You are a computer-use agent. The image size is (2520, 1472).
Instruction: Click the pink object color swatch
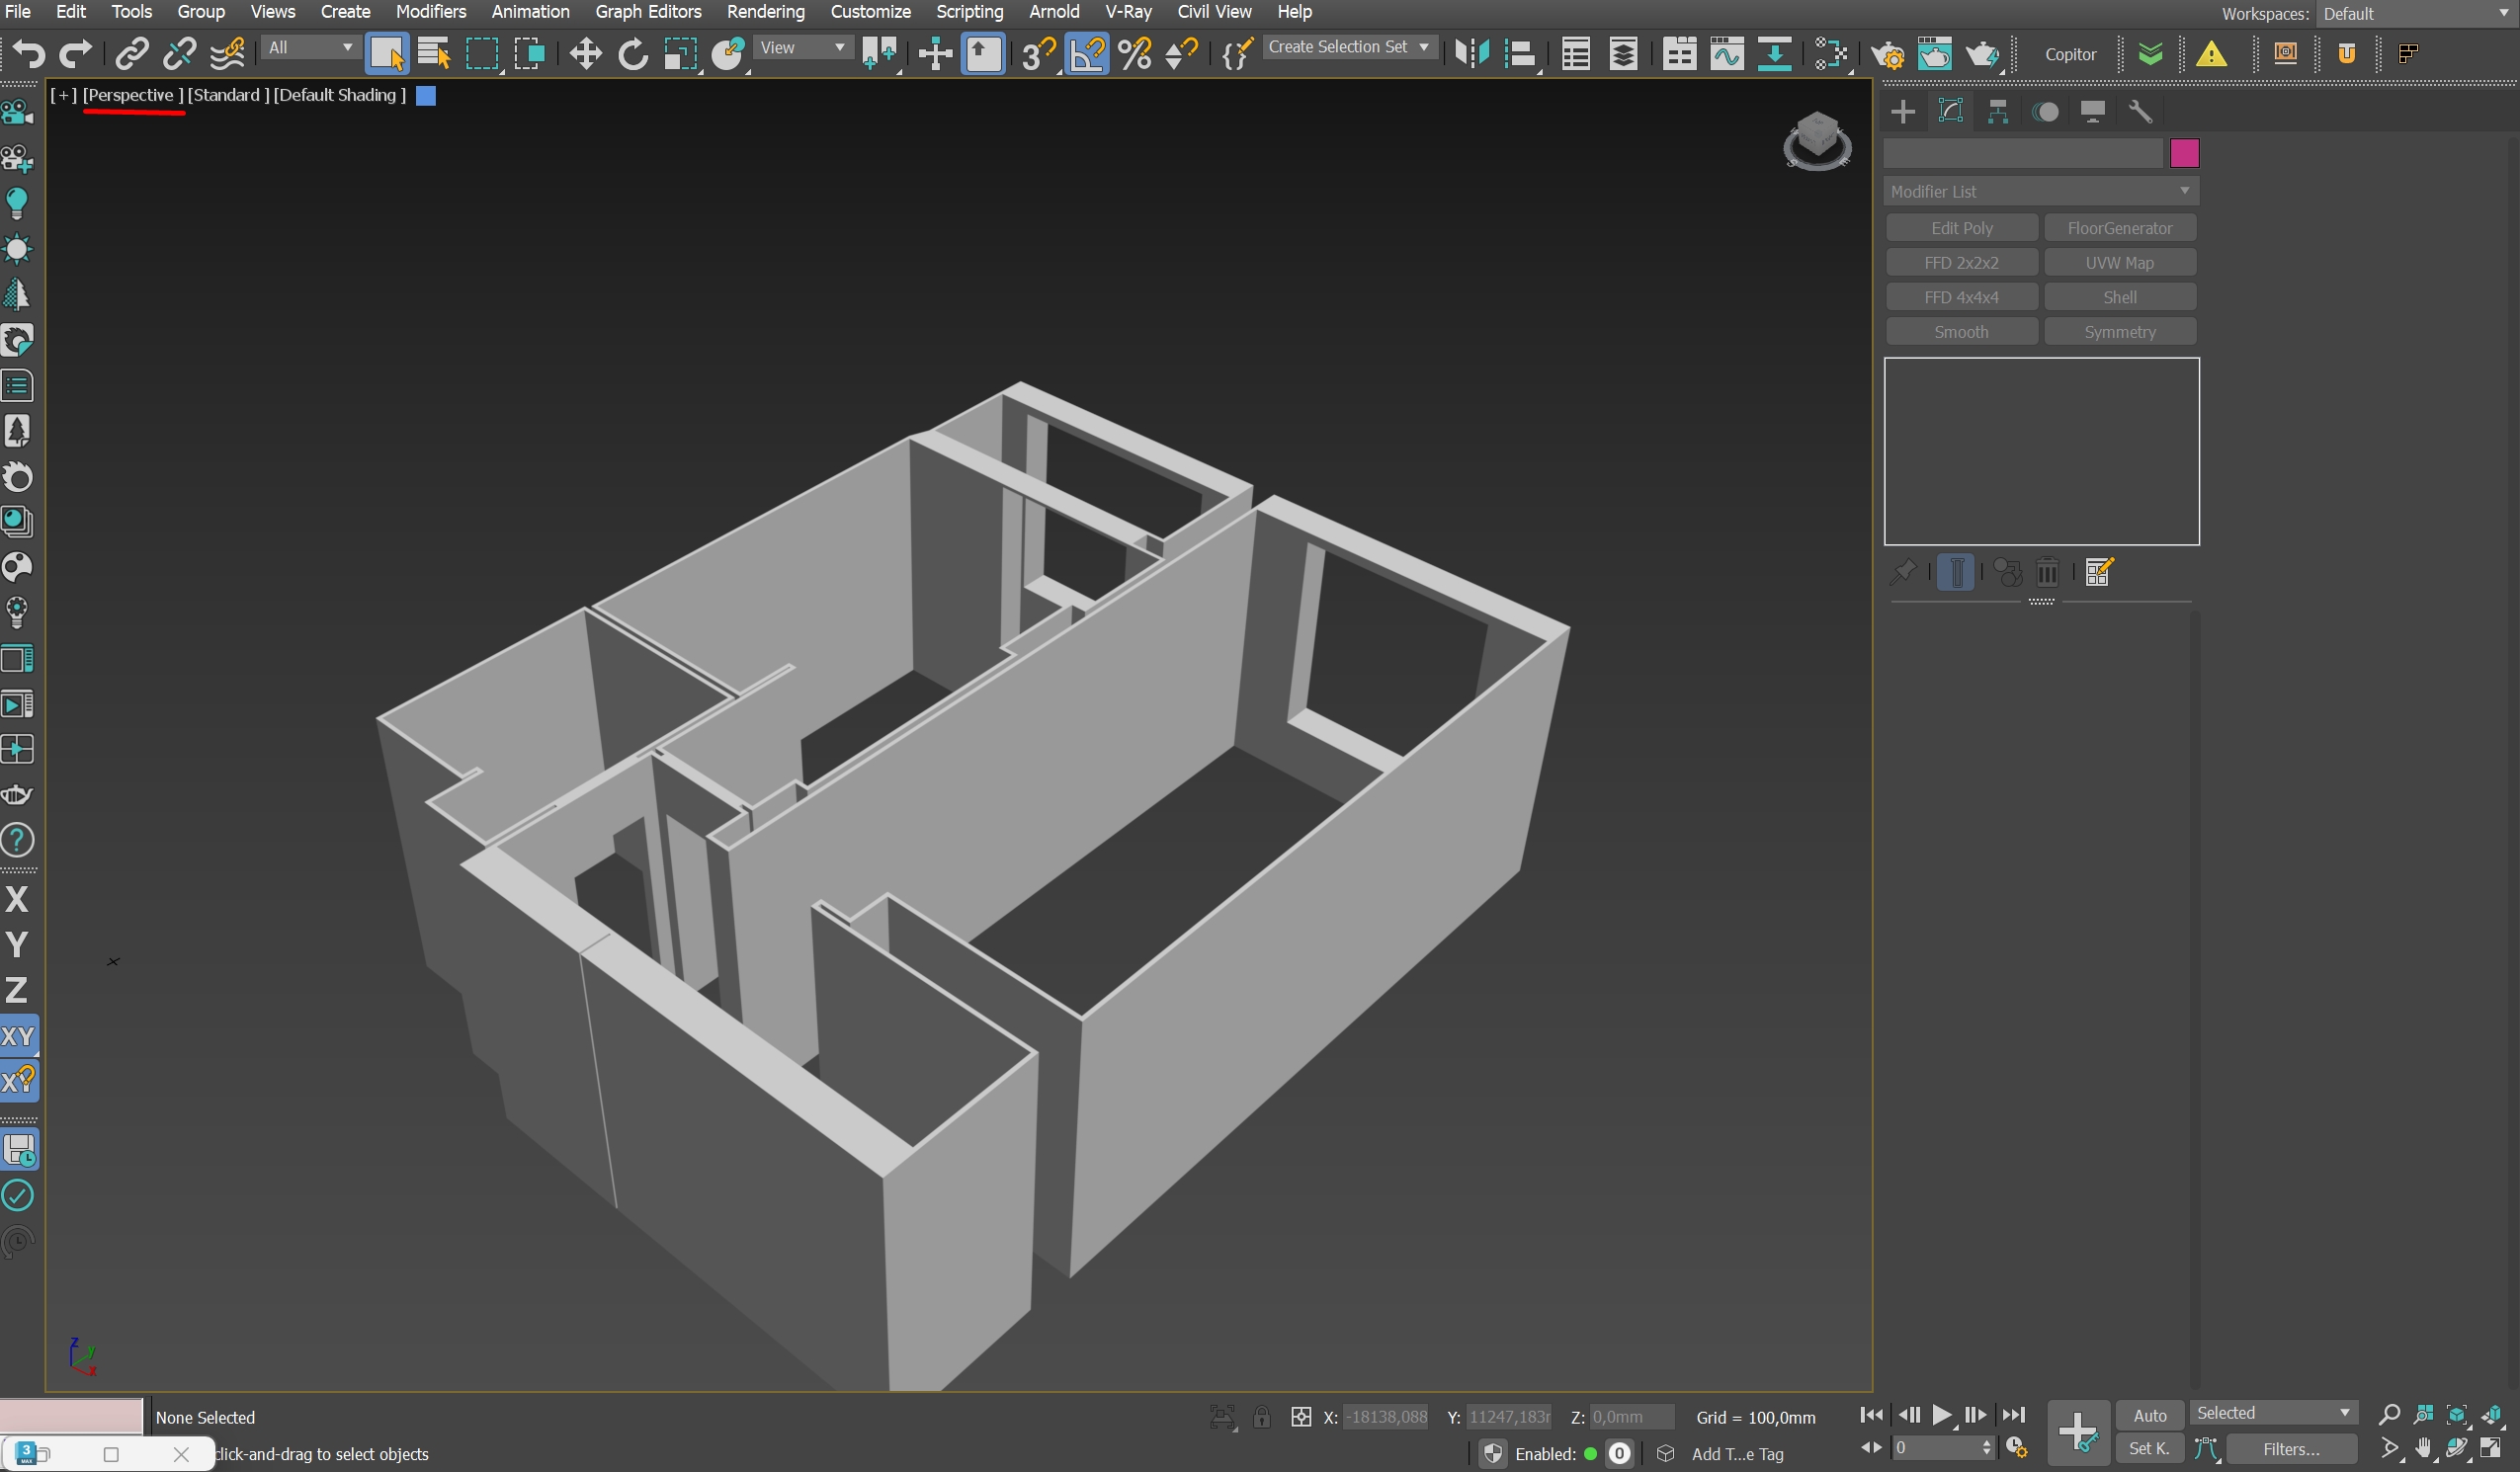(x=2184, y=153)
